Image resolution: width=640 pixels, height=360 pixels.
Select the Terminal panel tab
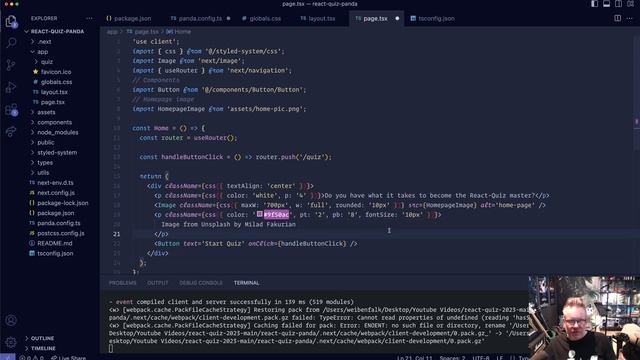(247, 283)
